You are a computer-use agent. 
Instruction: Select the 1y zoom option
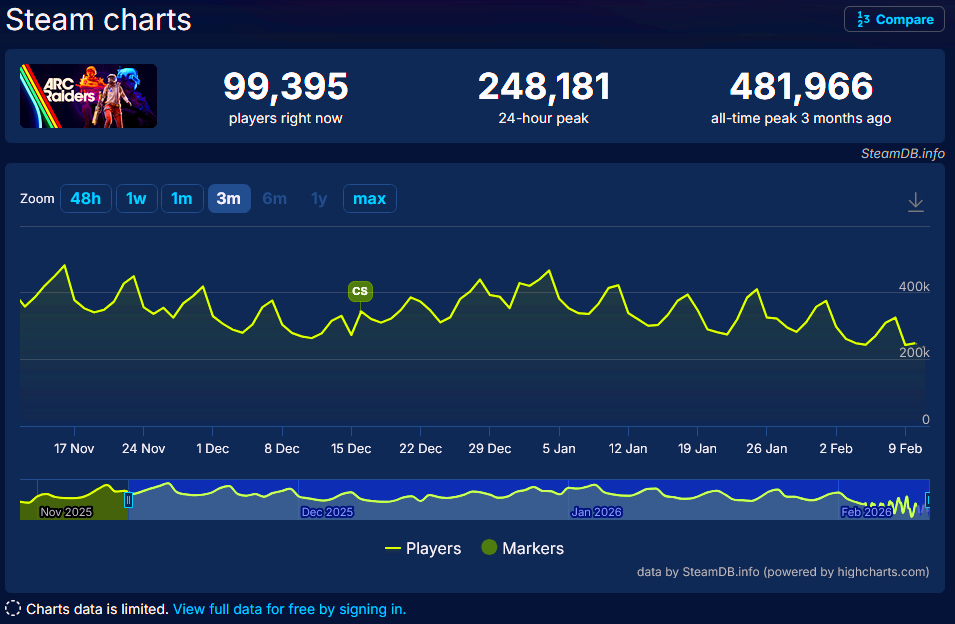tap(319, 198)
